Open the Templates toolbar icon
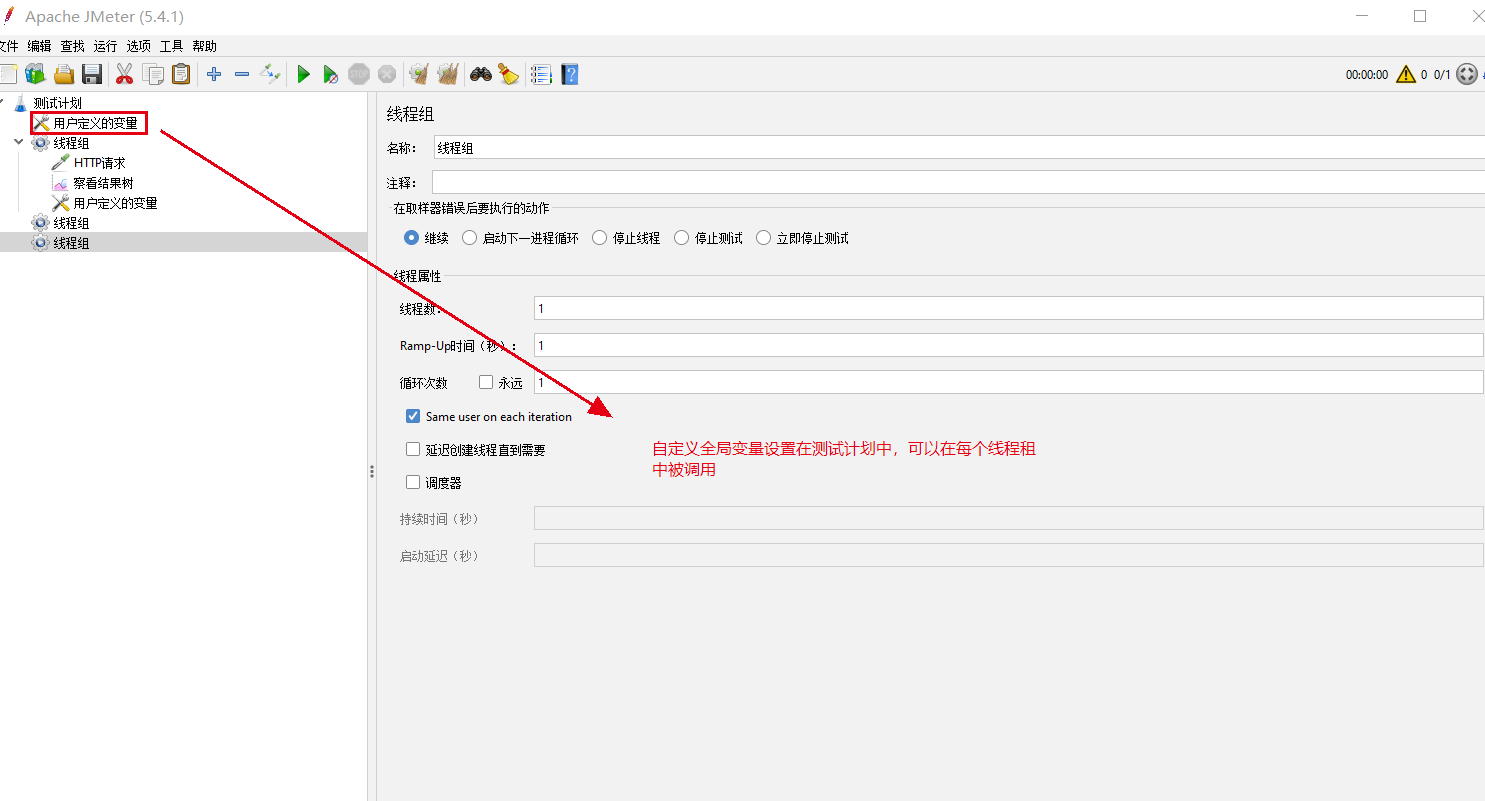This screenshot has height=801, width=1485. click(36, 74)
